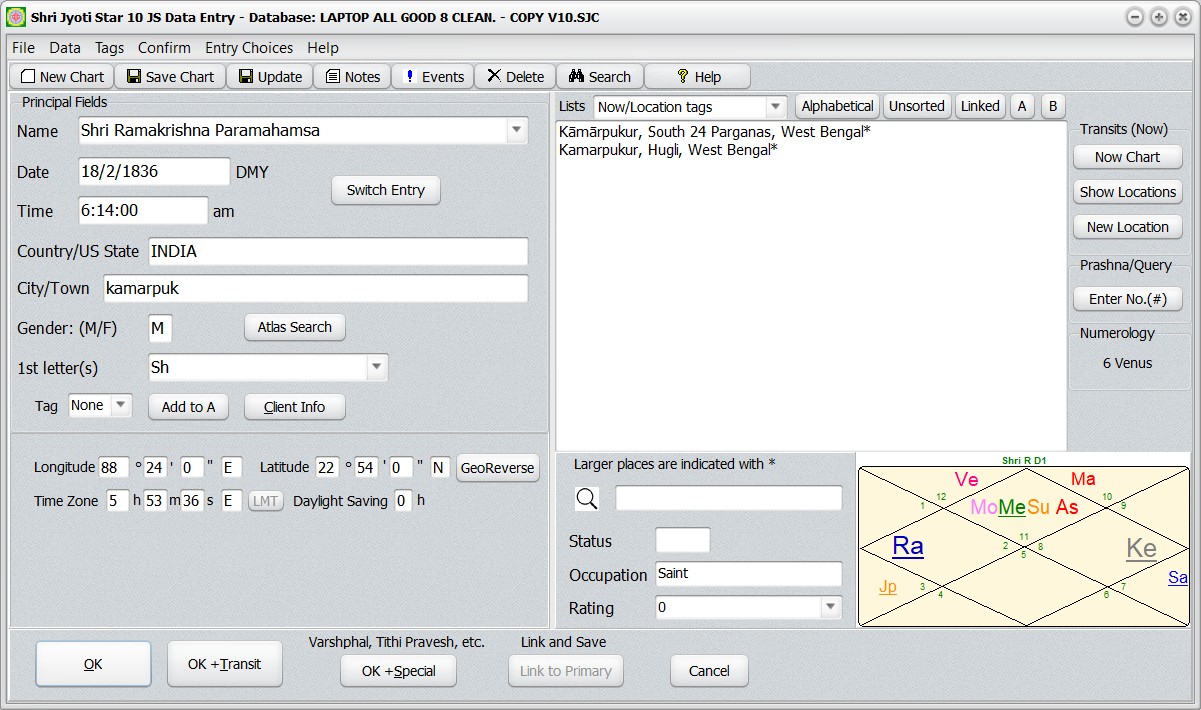Screen dimensions: 1201x710
Task: Click the Show Locations button
Action: [1128, 192]
